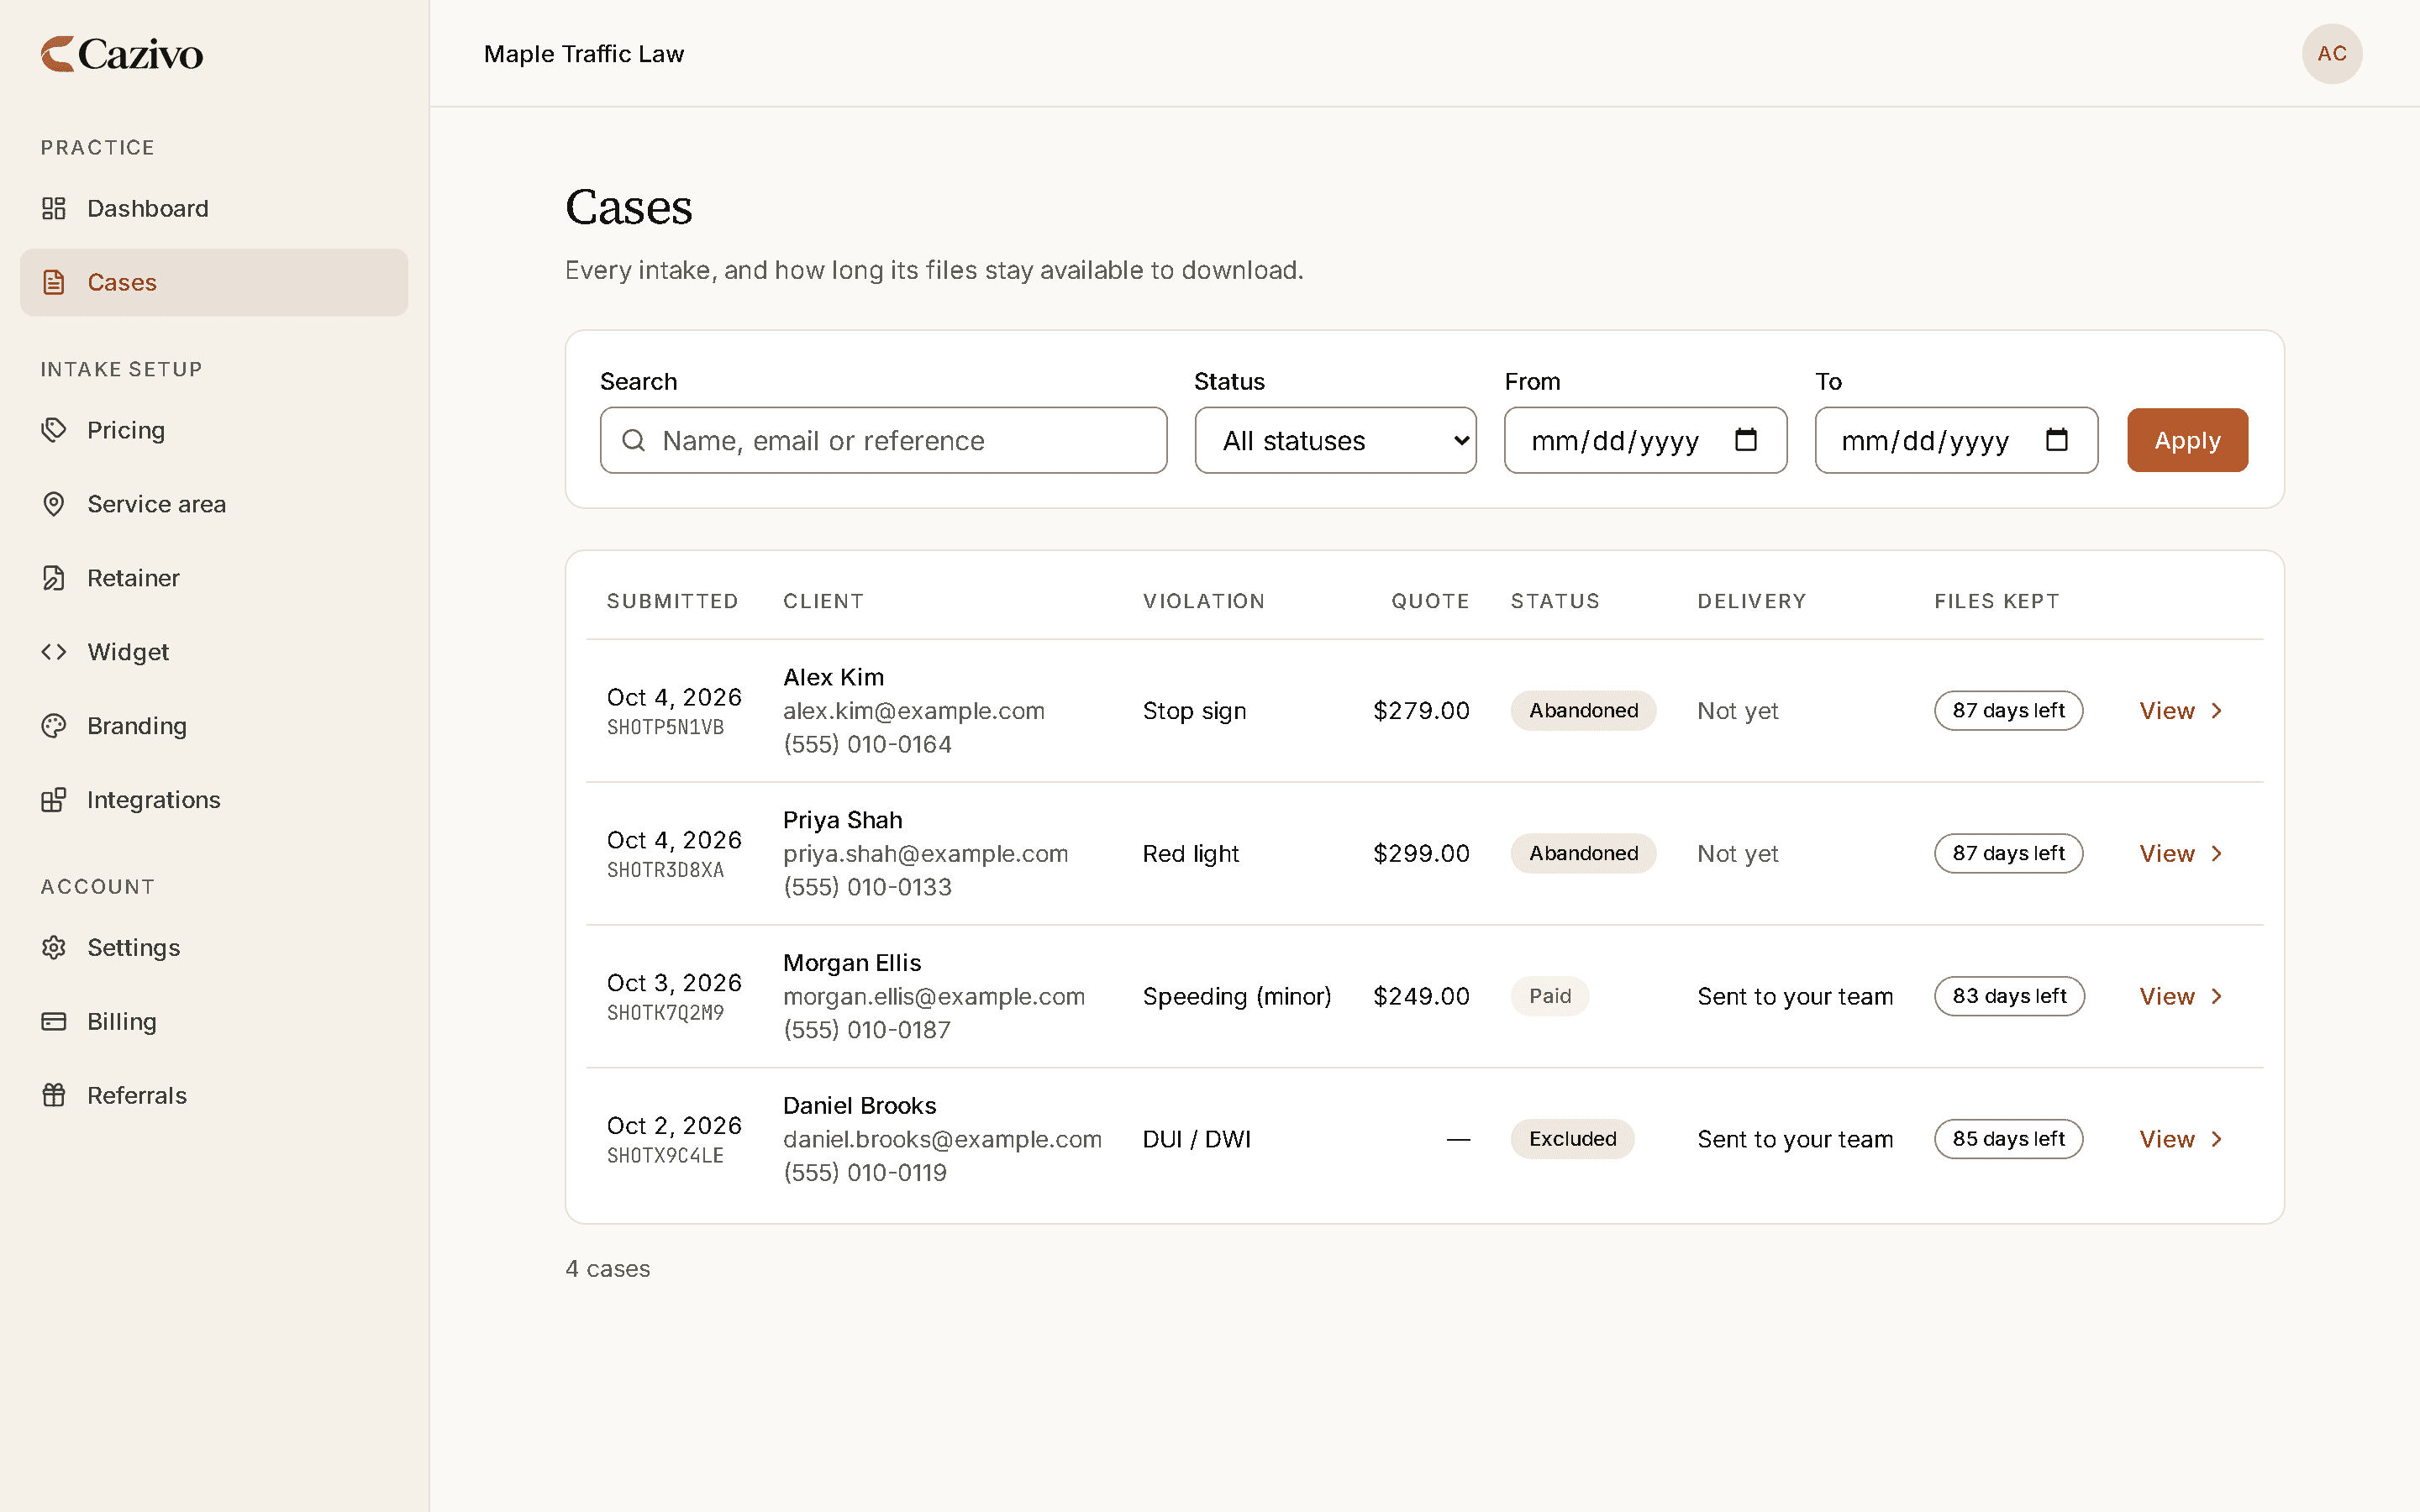Click the Billing card icon
The height and width of the screenshot is (1512, 2420).
pyautogui.click(x=54, y=1021)
